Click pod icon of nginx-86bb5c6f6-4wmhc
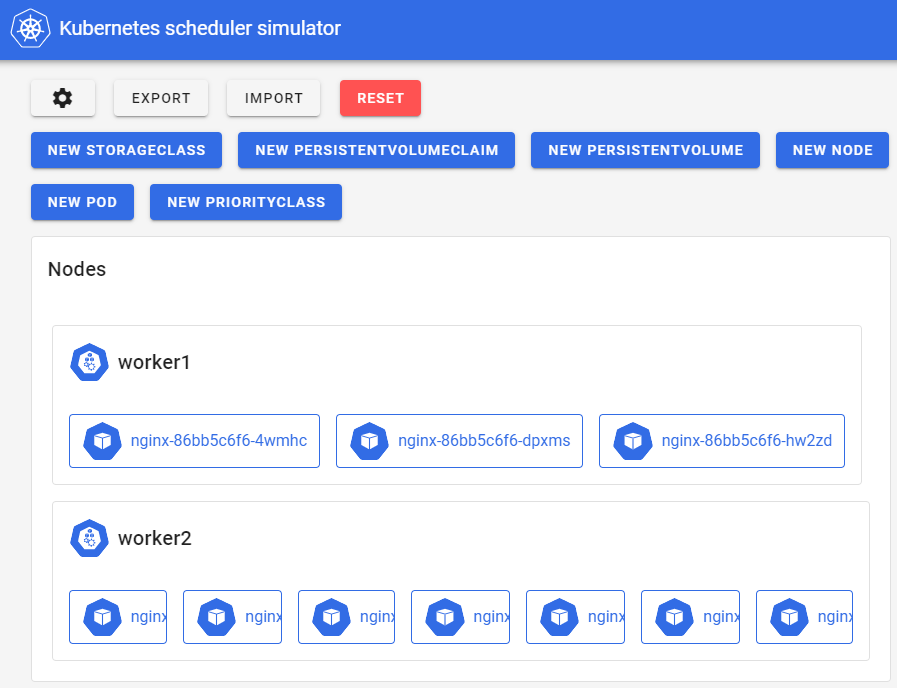 coord(102,441)
